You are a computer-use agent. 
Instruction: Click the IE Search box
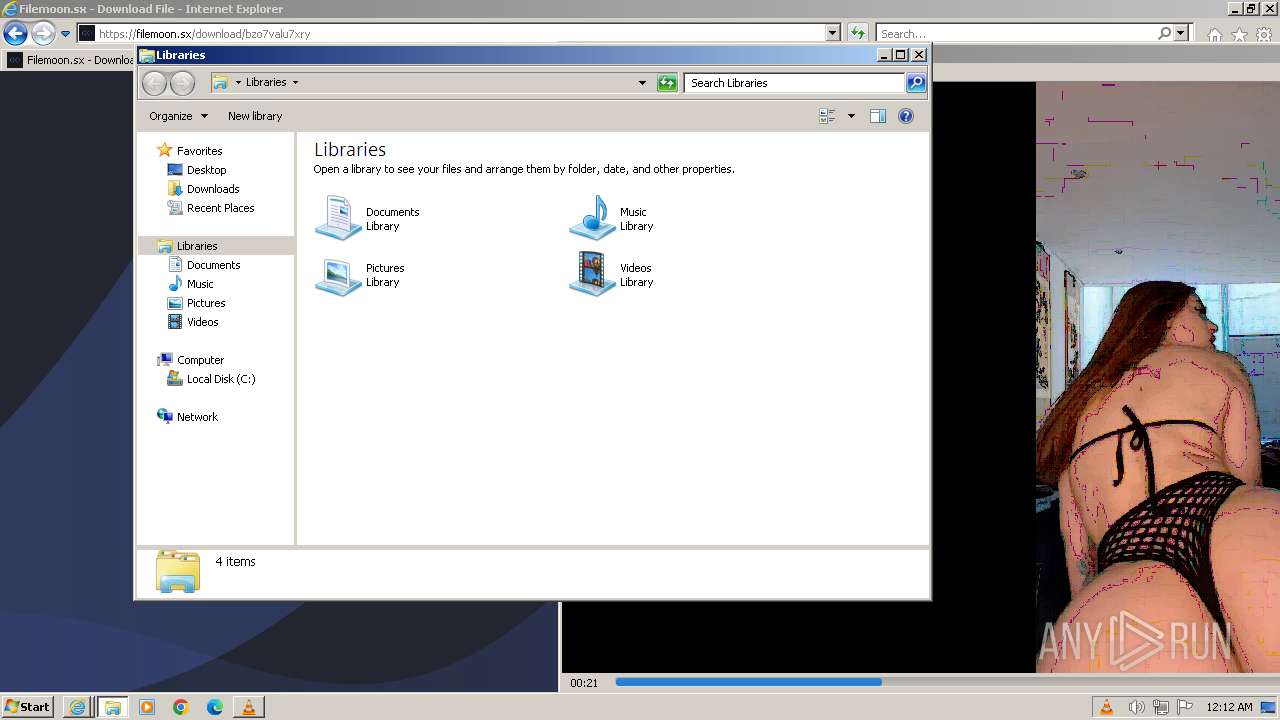click(1016, 33)
